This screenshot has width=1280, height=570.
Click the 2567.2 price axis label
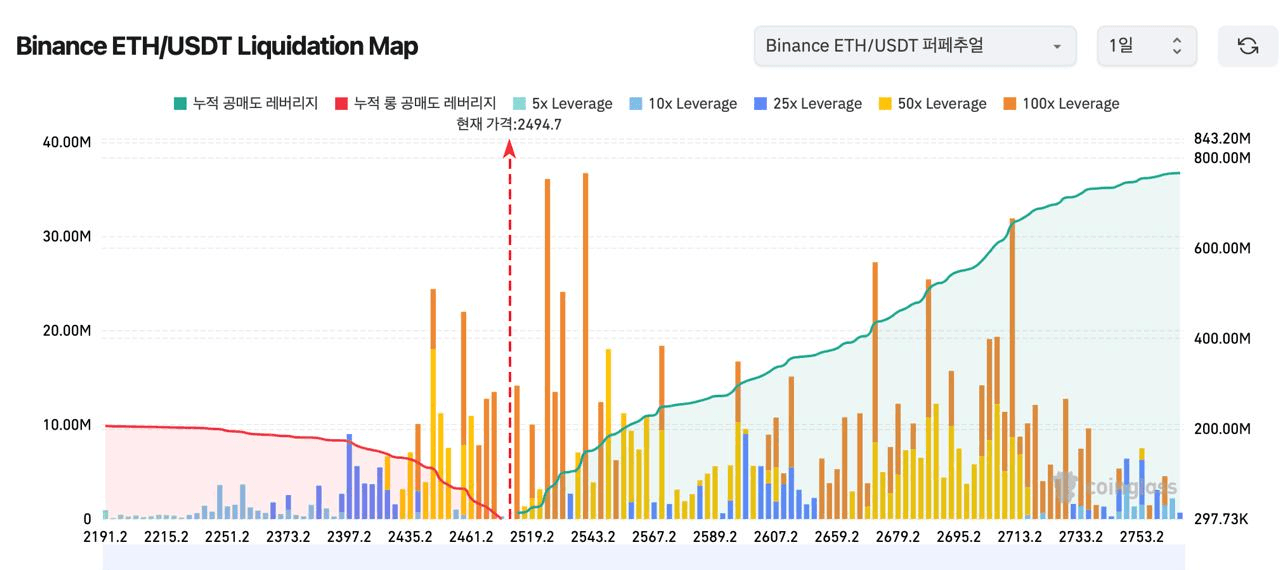(654, 537)
